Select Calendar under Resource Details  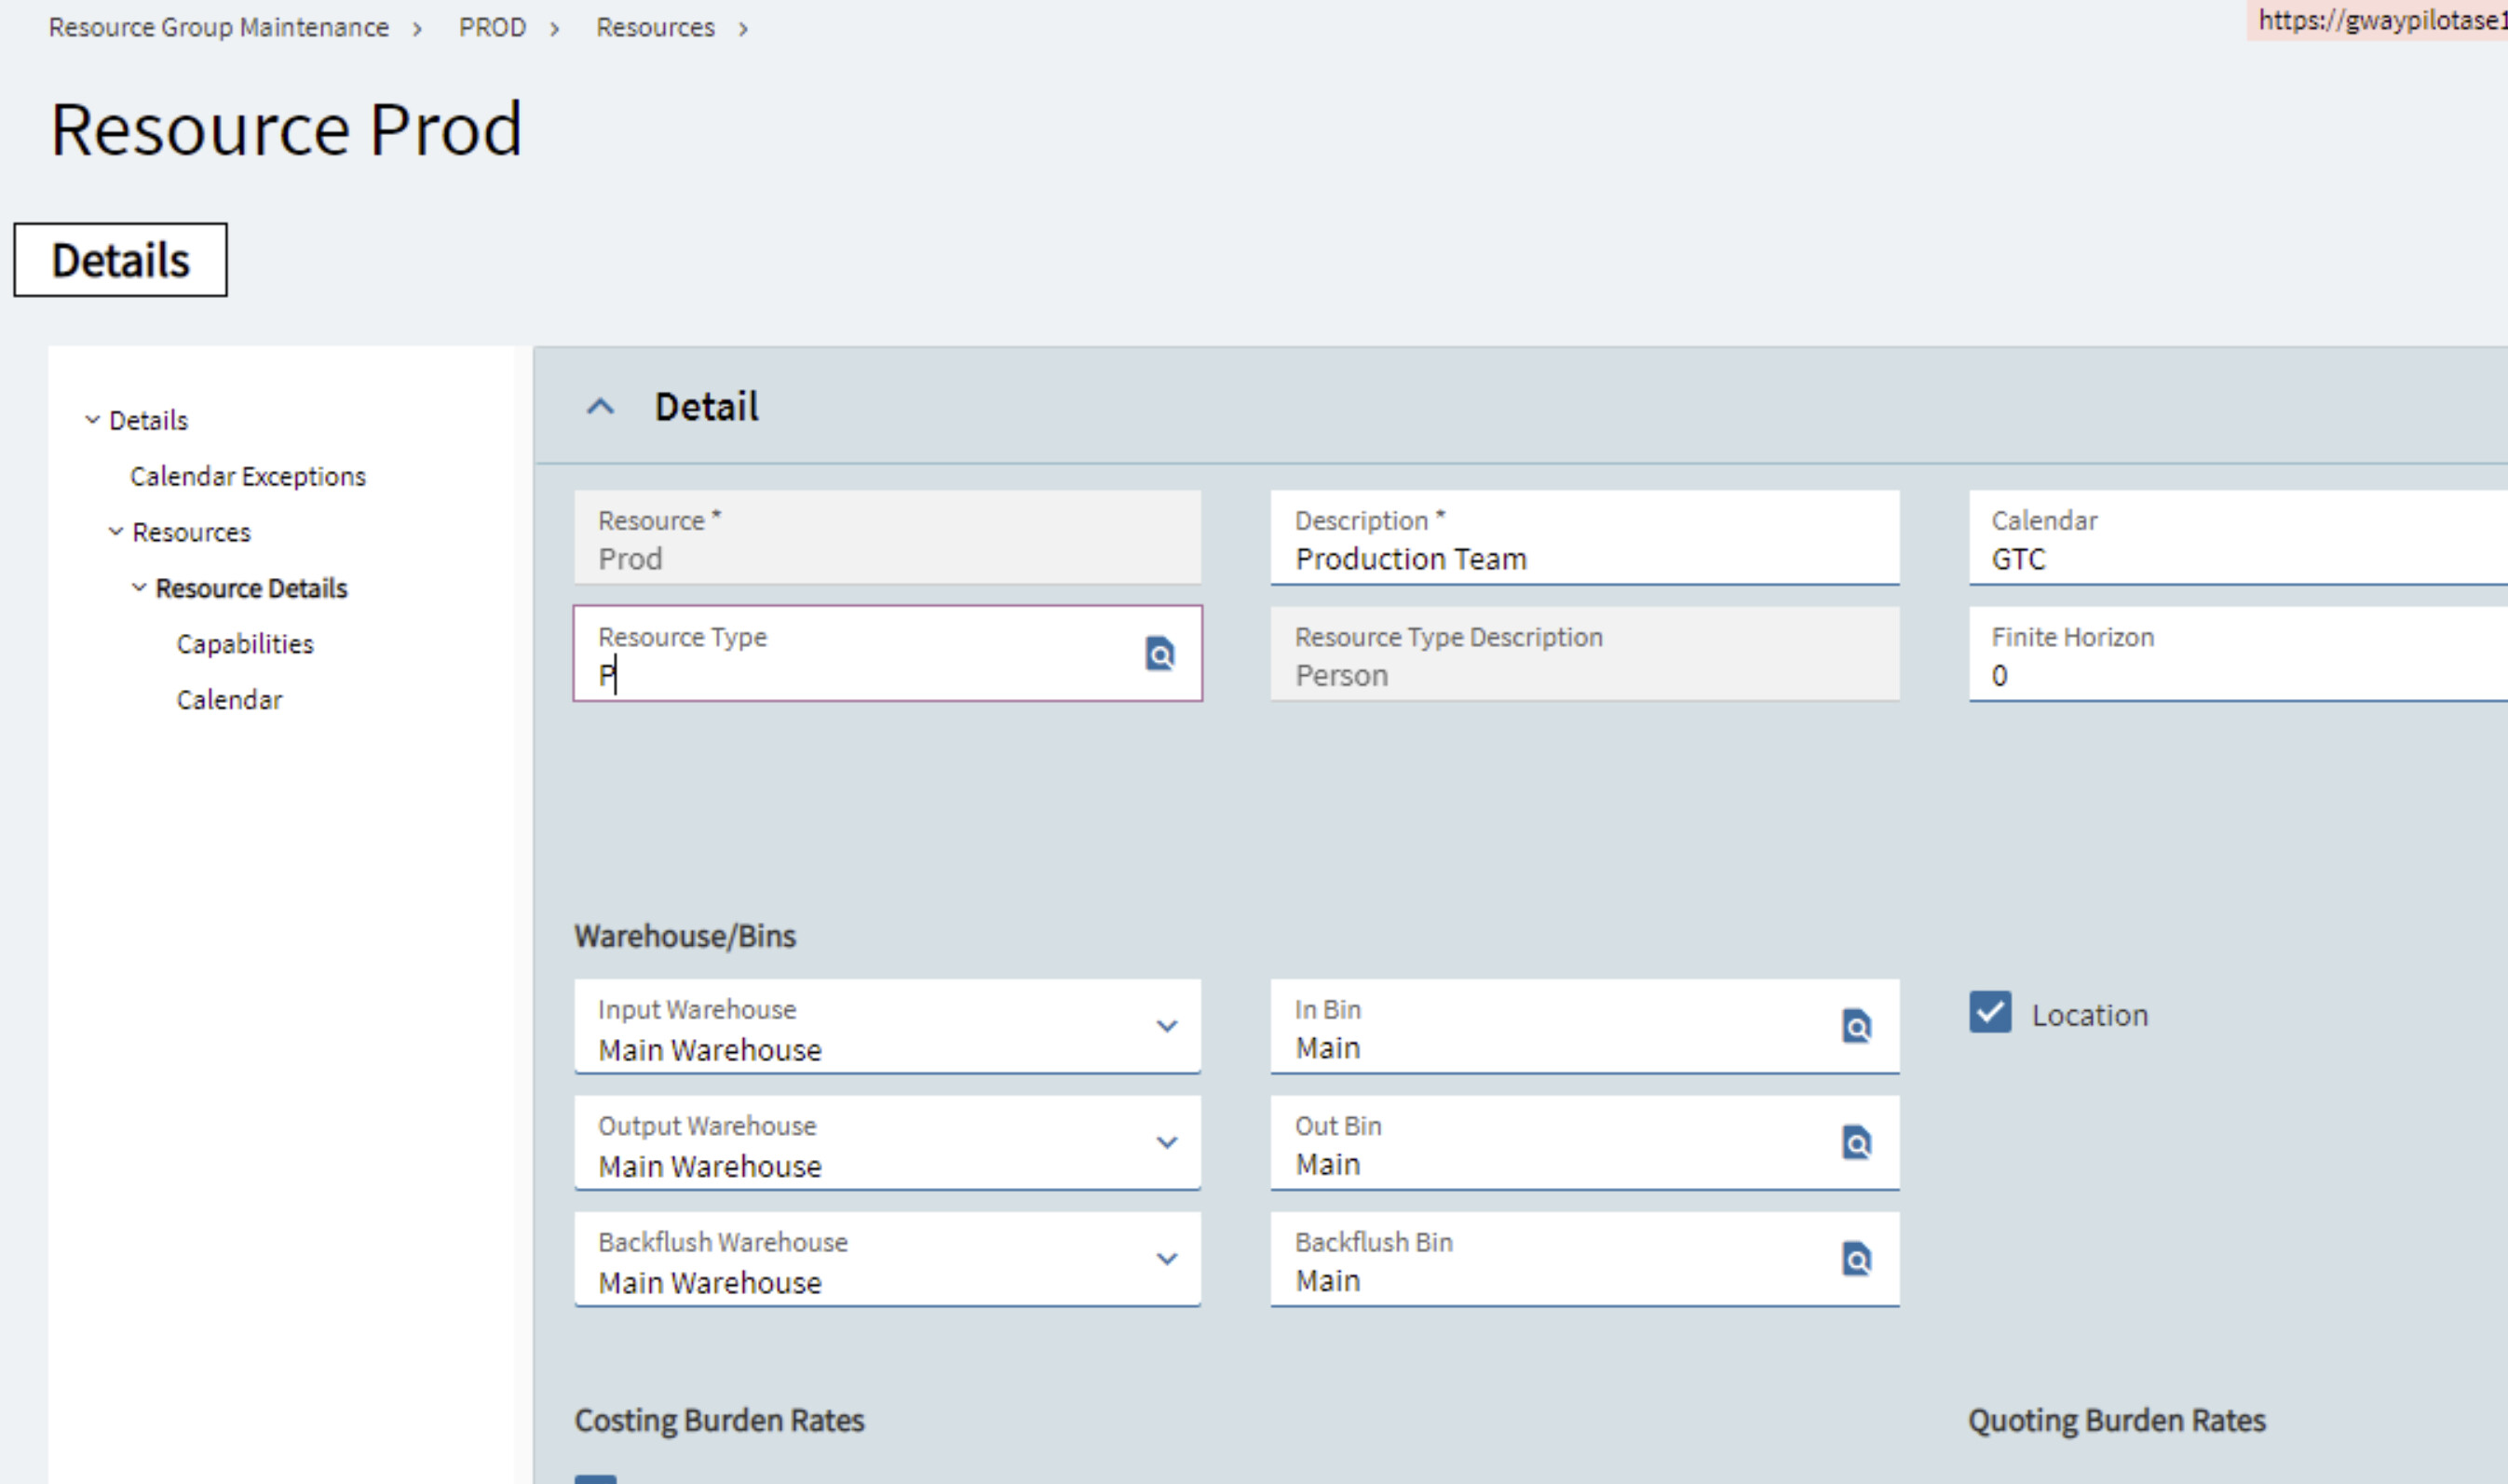[229, 700]
